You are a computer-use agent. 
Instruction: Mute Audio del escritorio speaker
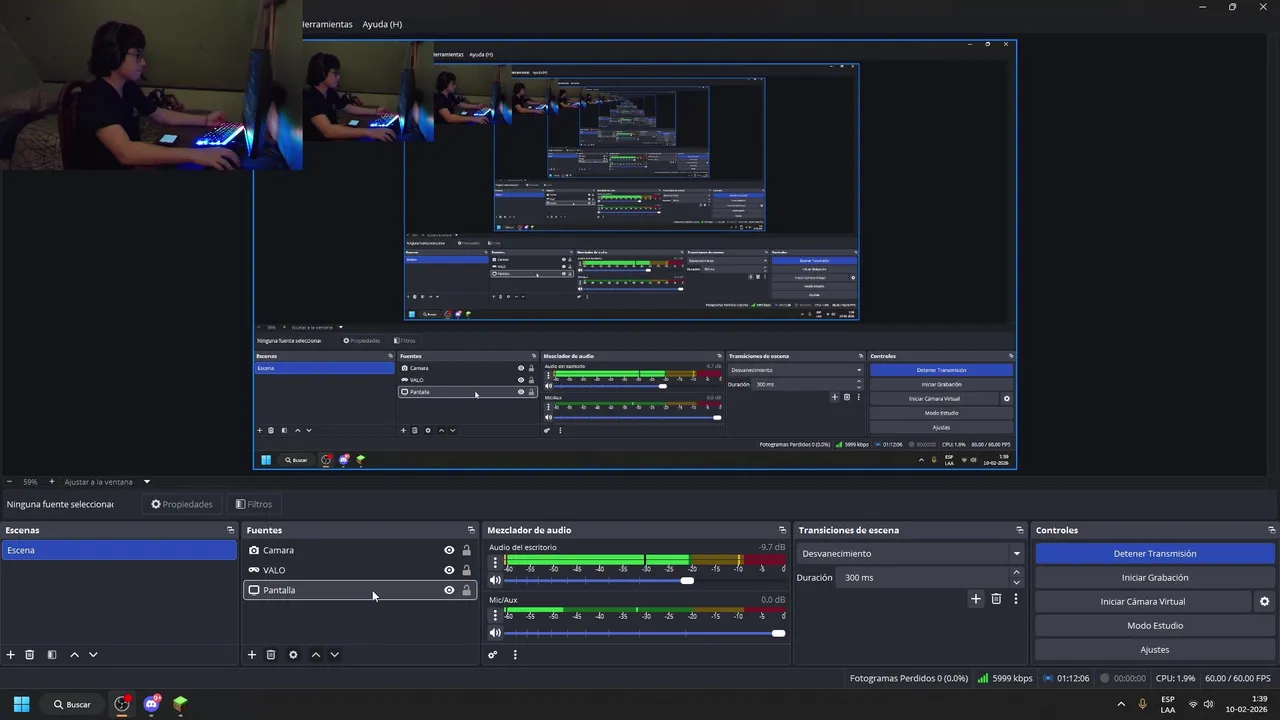click(495, 581)
